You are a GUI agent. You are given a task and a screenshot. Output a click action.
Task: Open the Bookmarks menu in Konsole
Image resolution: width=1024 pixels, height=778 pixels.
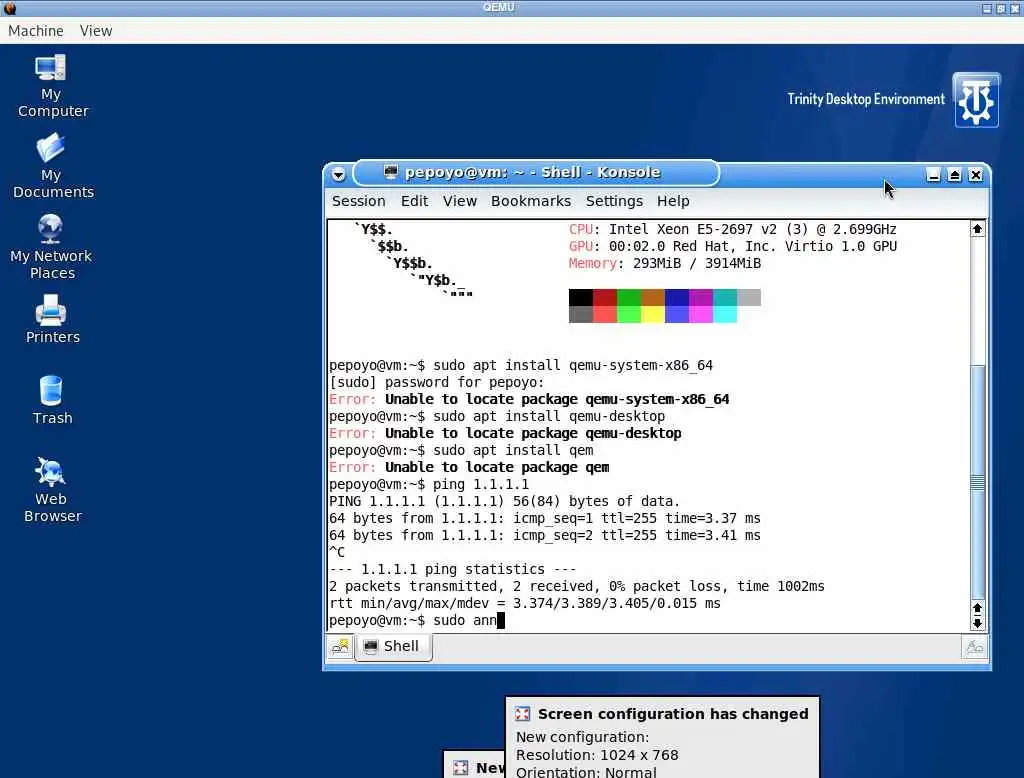(531, 201)
